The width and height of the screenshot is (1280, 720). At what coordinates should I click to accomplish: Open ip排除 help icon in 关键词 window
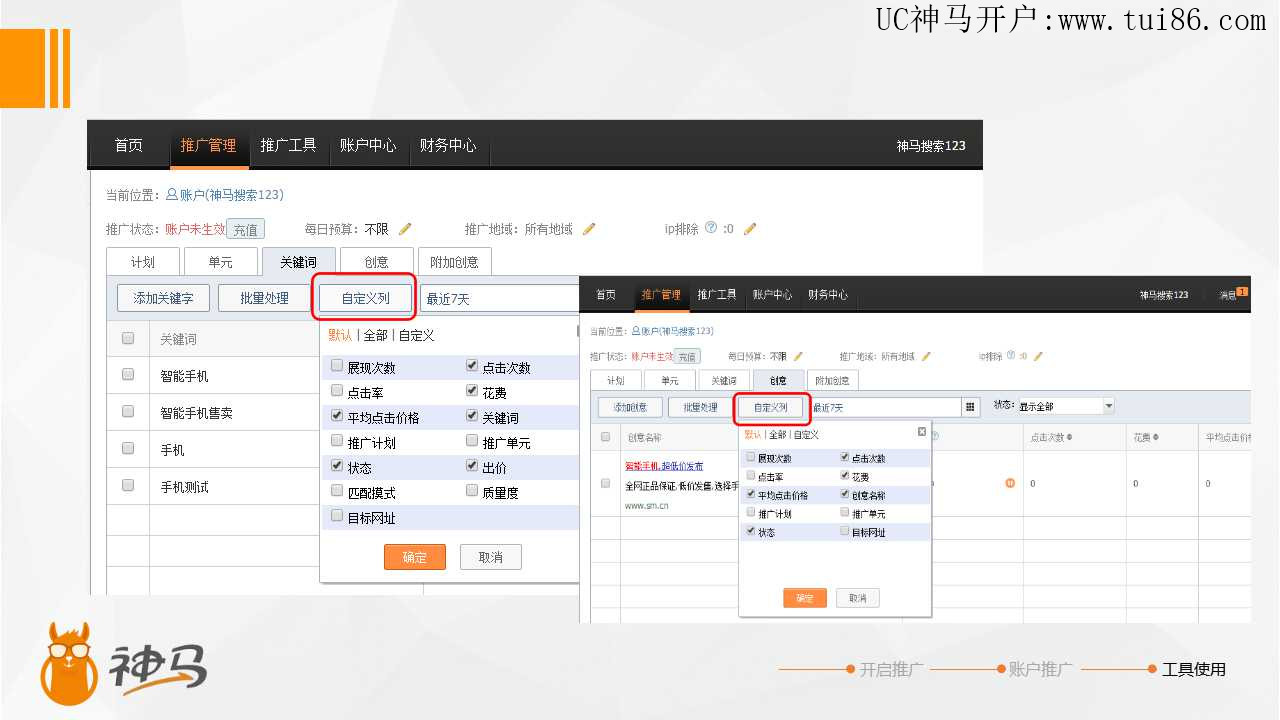click(711, 228)
